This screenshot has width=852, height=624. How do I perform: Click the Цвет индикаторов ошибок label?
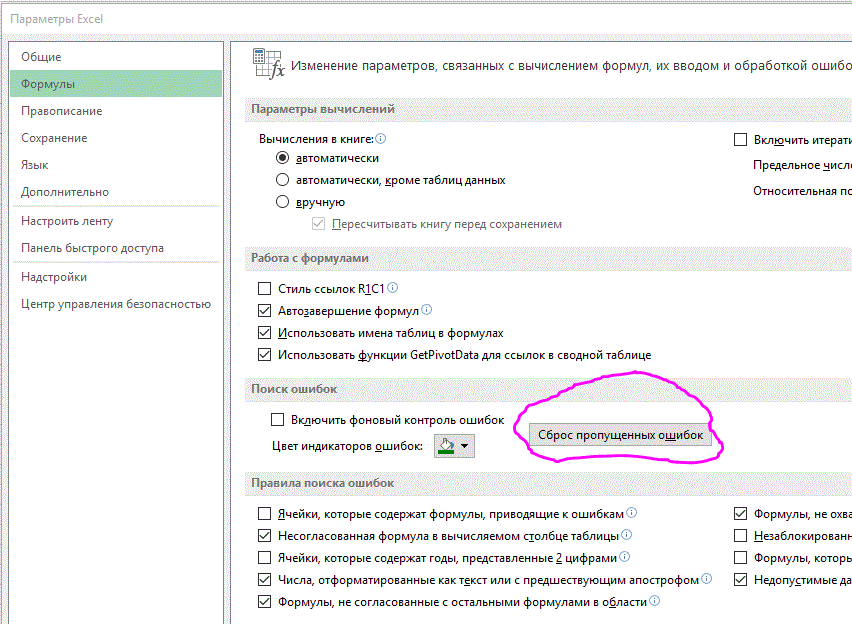click(x=347, y=446)
